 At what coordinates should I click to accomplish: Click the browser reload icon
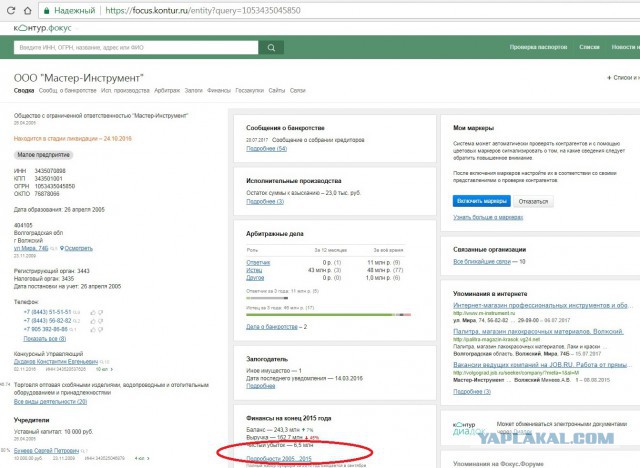pos(11,11)
